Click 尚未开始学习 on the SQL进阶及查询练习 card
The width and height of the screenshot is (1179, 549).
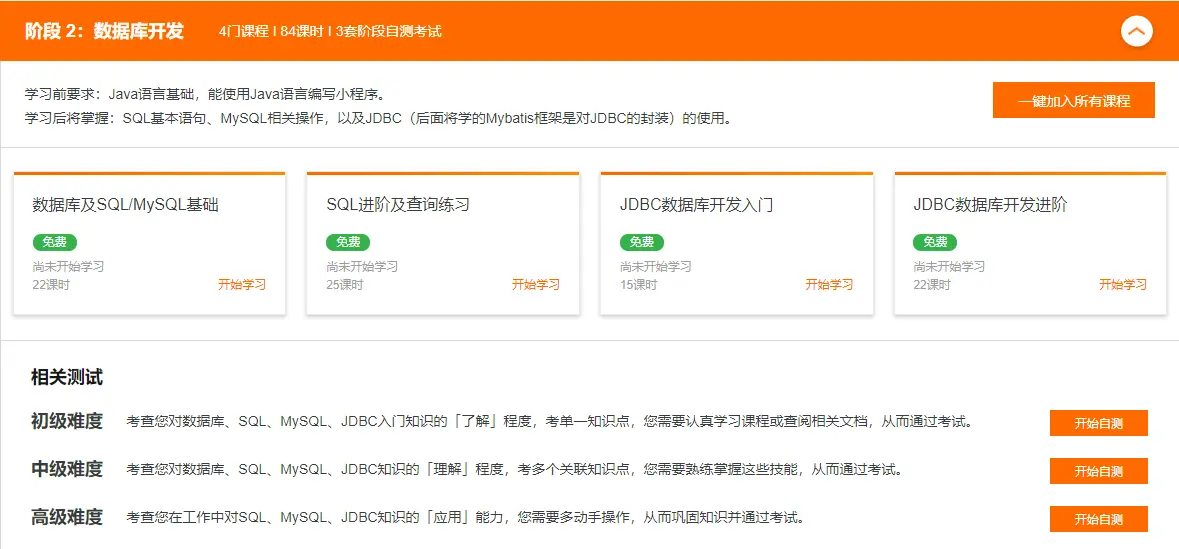pyautogui.click(x=362, y=267)
